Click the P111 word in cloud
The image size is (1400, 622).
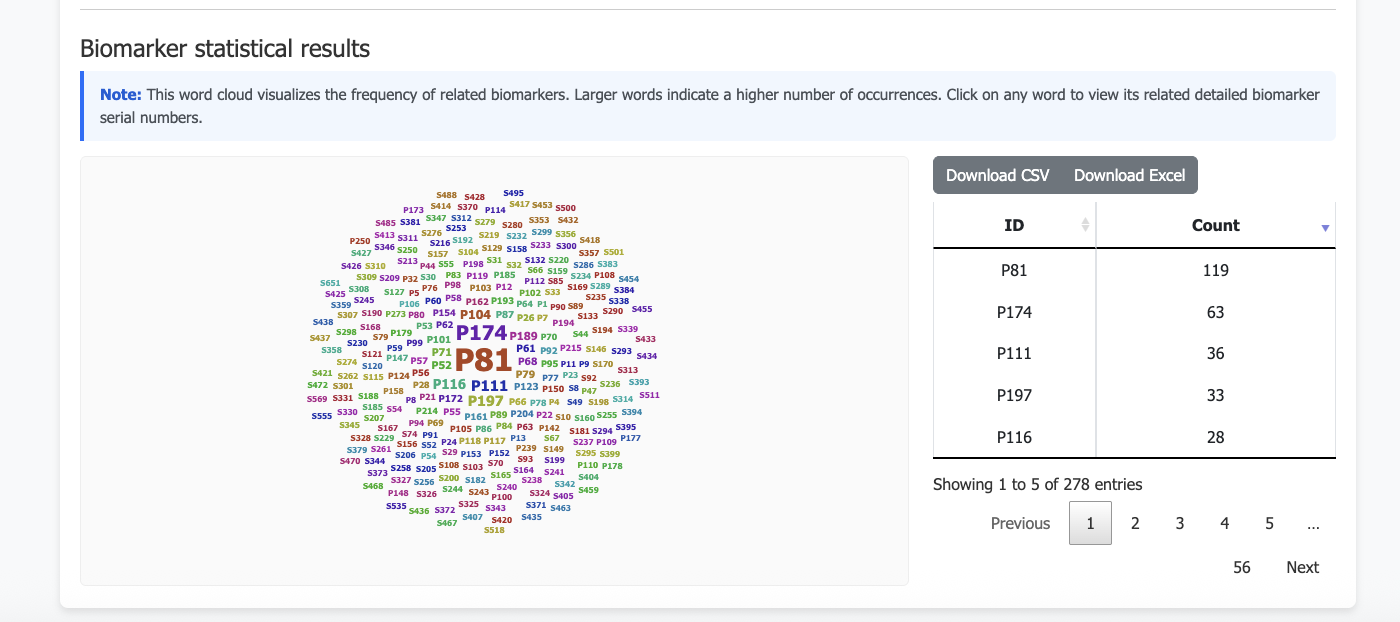click(490, 385)
